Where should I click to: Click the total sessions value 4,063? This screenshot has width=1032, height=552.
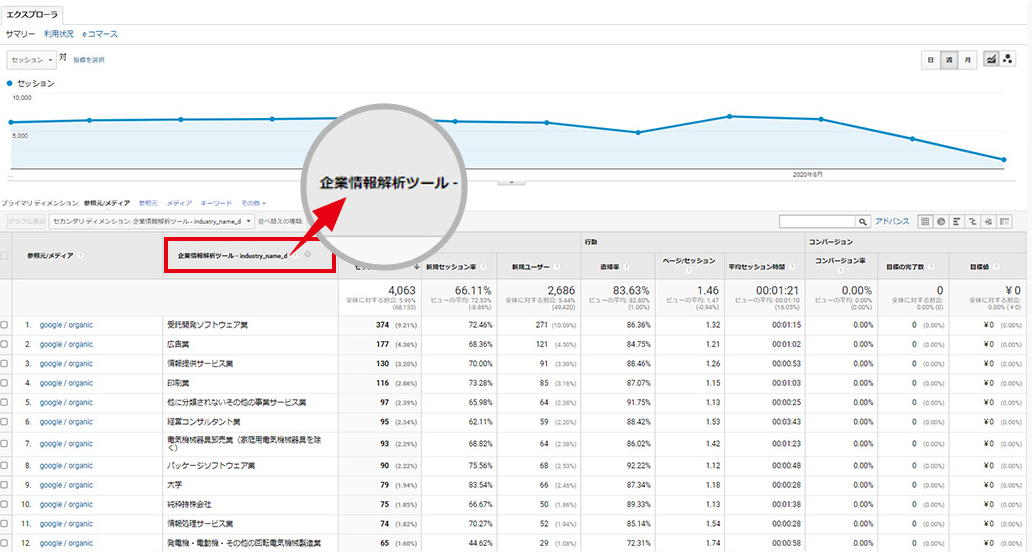click(x=401, y=290)
